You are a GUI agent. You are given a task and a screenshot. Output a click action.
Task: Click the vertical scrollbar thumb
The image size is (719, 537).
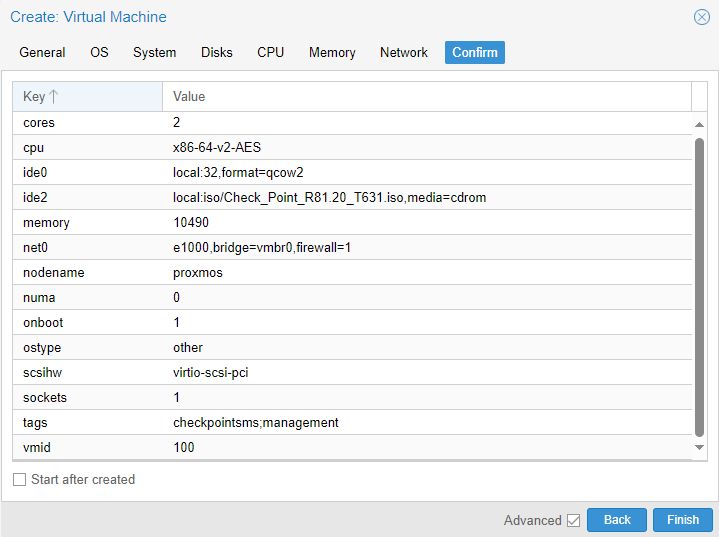click(x=699, y=285)
